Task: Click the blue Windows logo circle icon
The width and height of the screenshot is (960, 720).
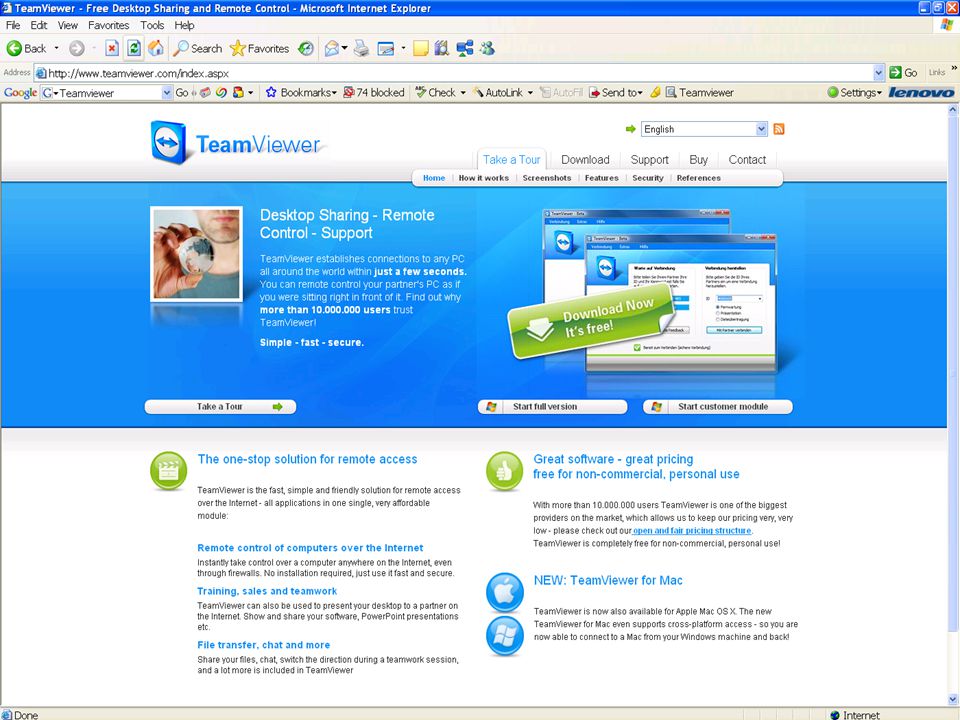Action: click(x=504, y=636)
